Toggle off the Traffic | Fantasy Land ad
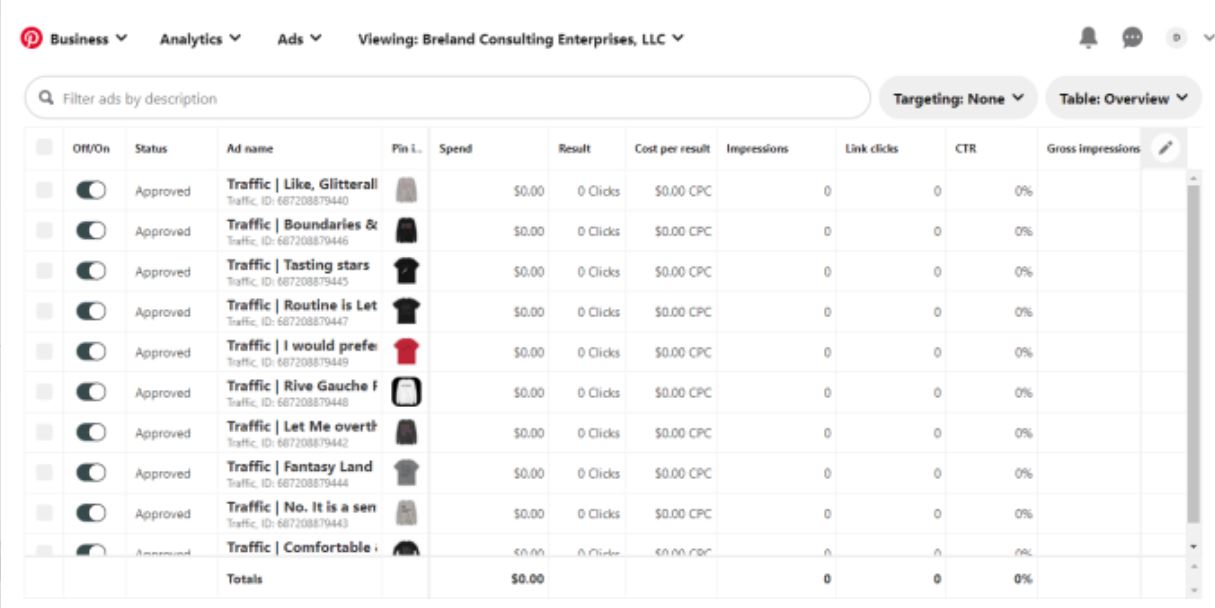The width and height of the screenshot is (1215, 608). (91, 473)
